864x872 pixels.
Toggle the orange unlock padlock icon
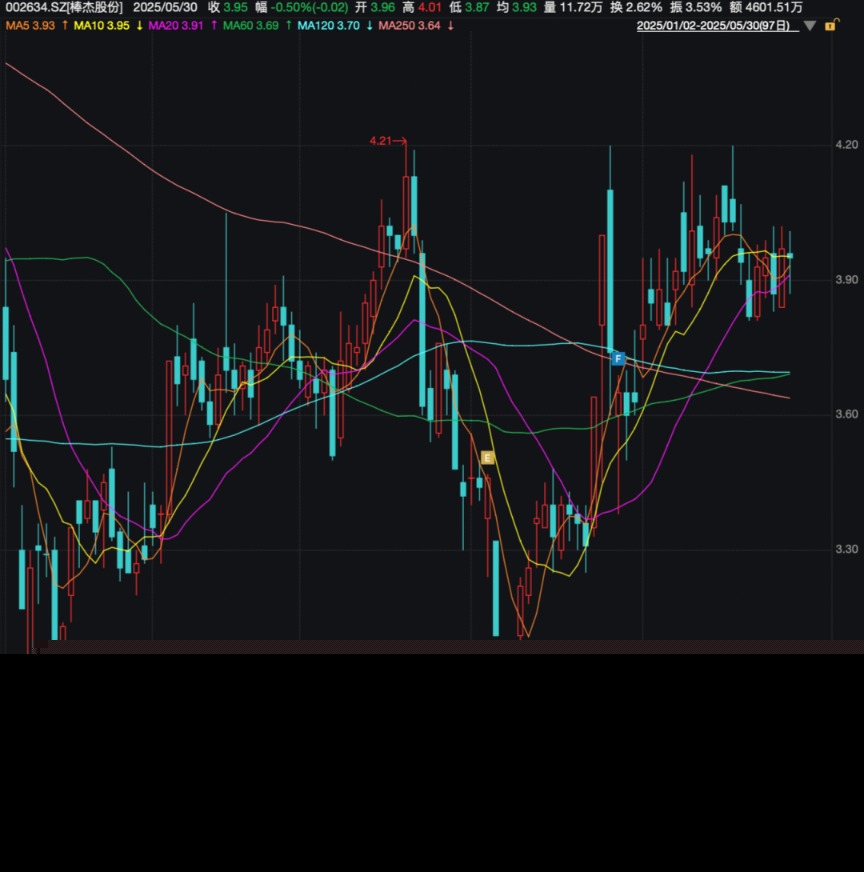click(x=831, y=25)
